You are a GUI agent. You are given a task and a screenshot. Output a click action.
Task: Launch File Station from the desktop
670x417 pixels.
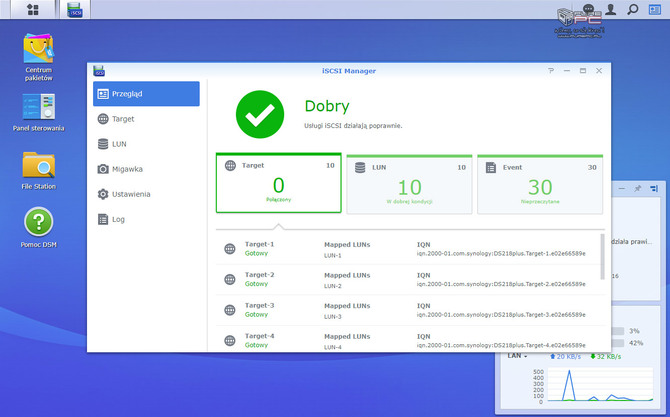pos(38,171)
